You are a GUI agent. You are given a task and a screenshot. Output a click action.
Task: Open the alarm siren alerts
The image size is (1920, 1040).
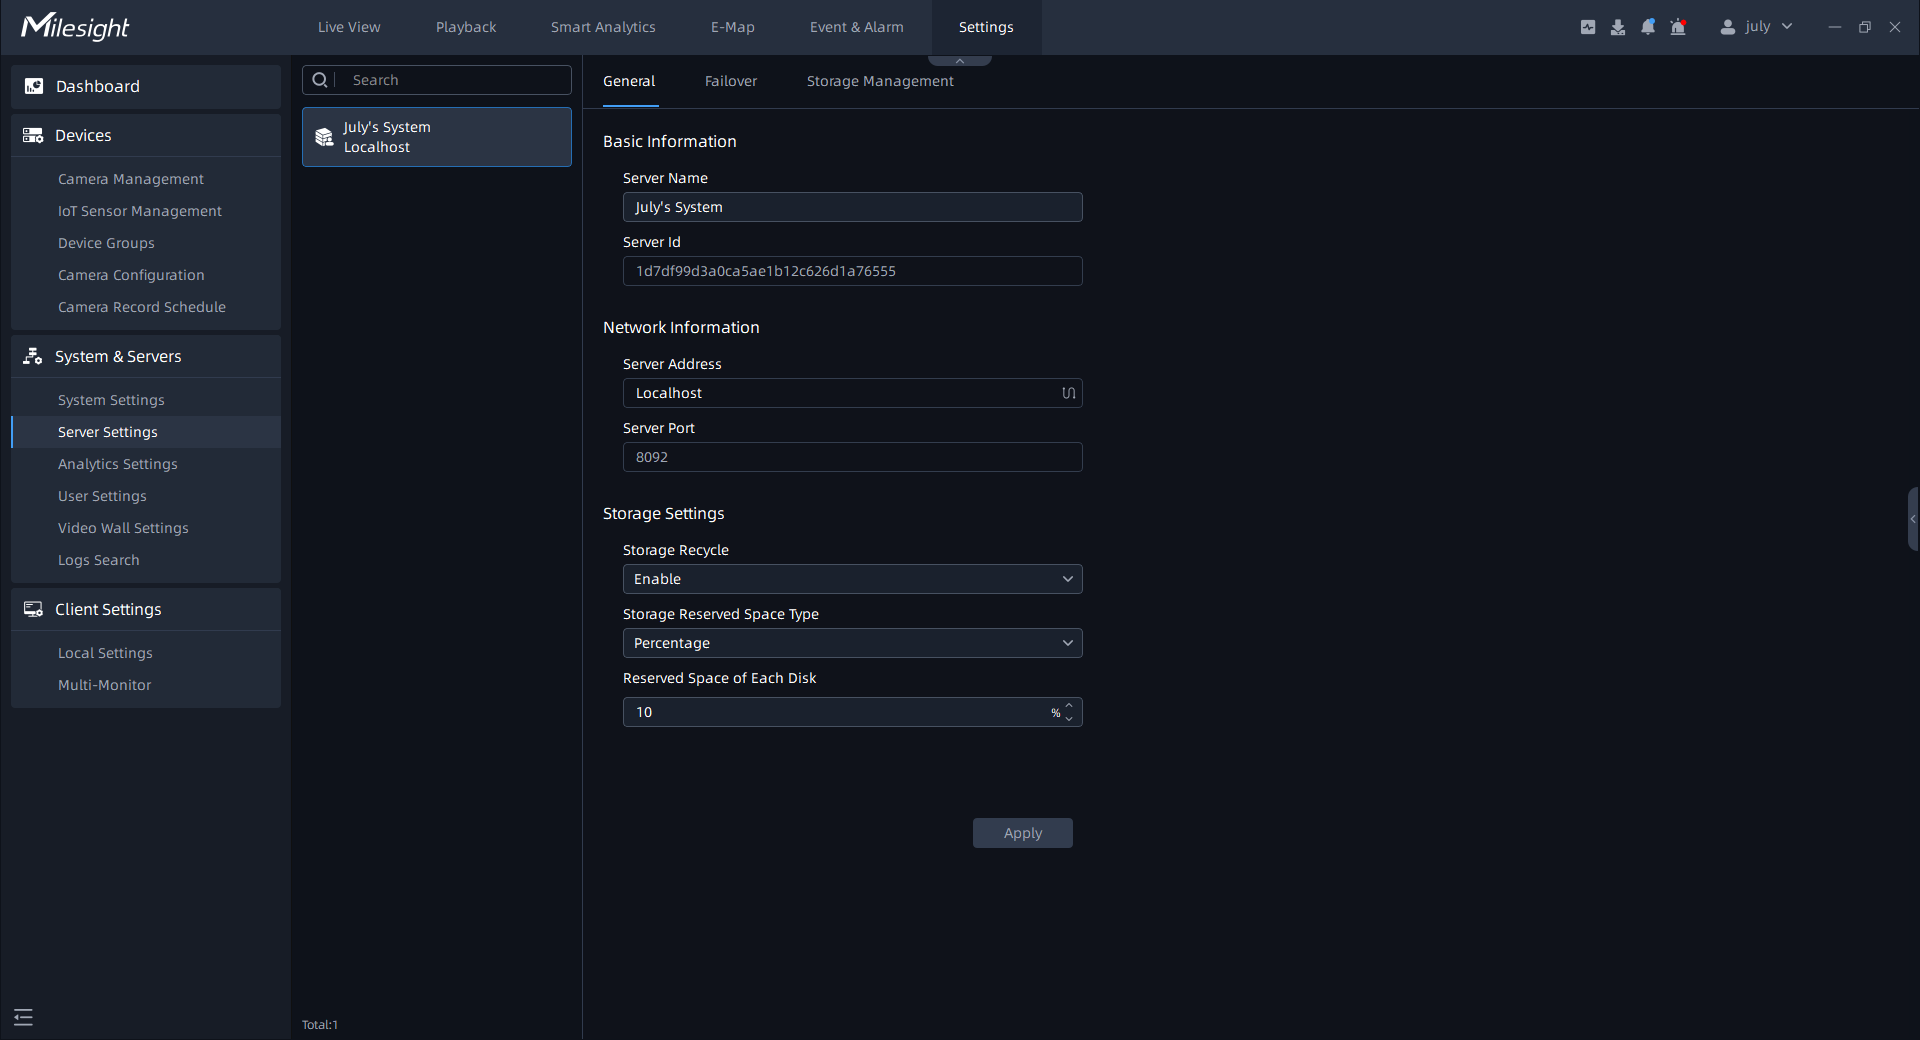pos(1678,27)
